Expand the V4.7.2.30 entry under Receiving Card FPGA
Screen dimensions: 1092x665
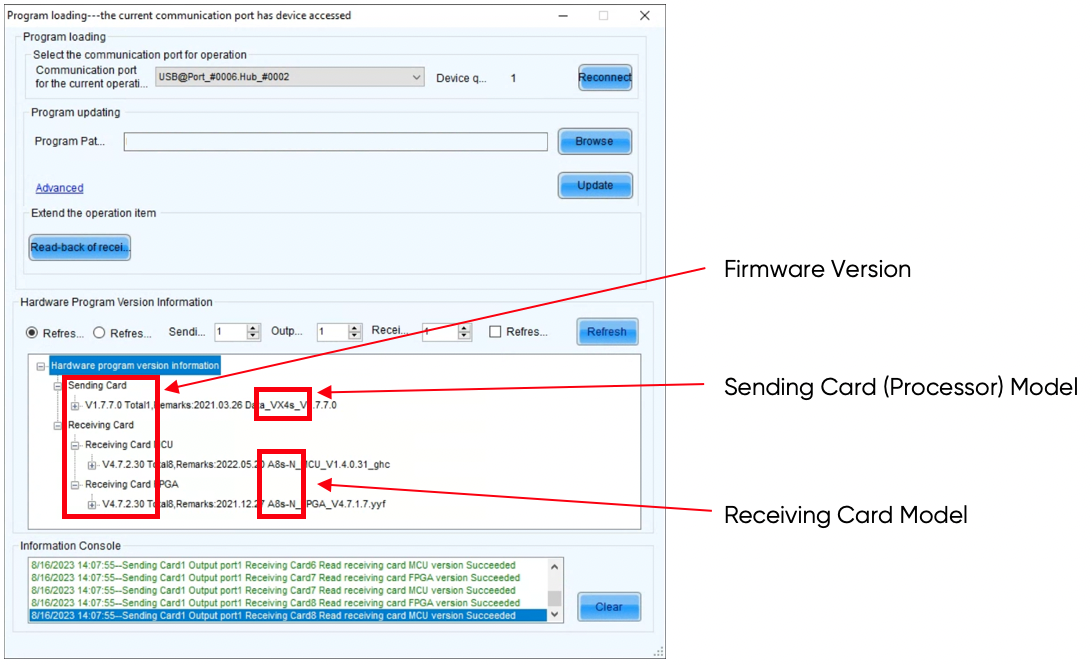93,504
